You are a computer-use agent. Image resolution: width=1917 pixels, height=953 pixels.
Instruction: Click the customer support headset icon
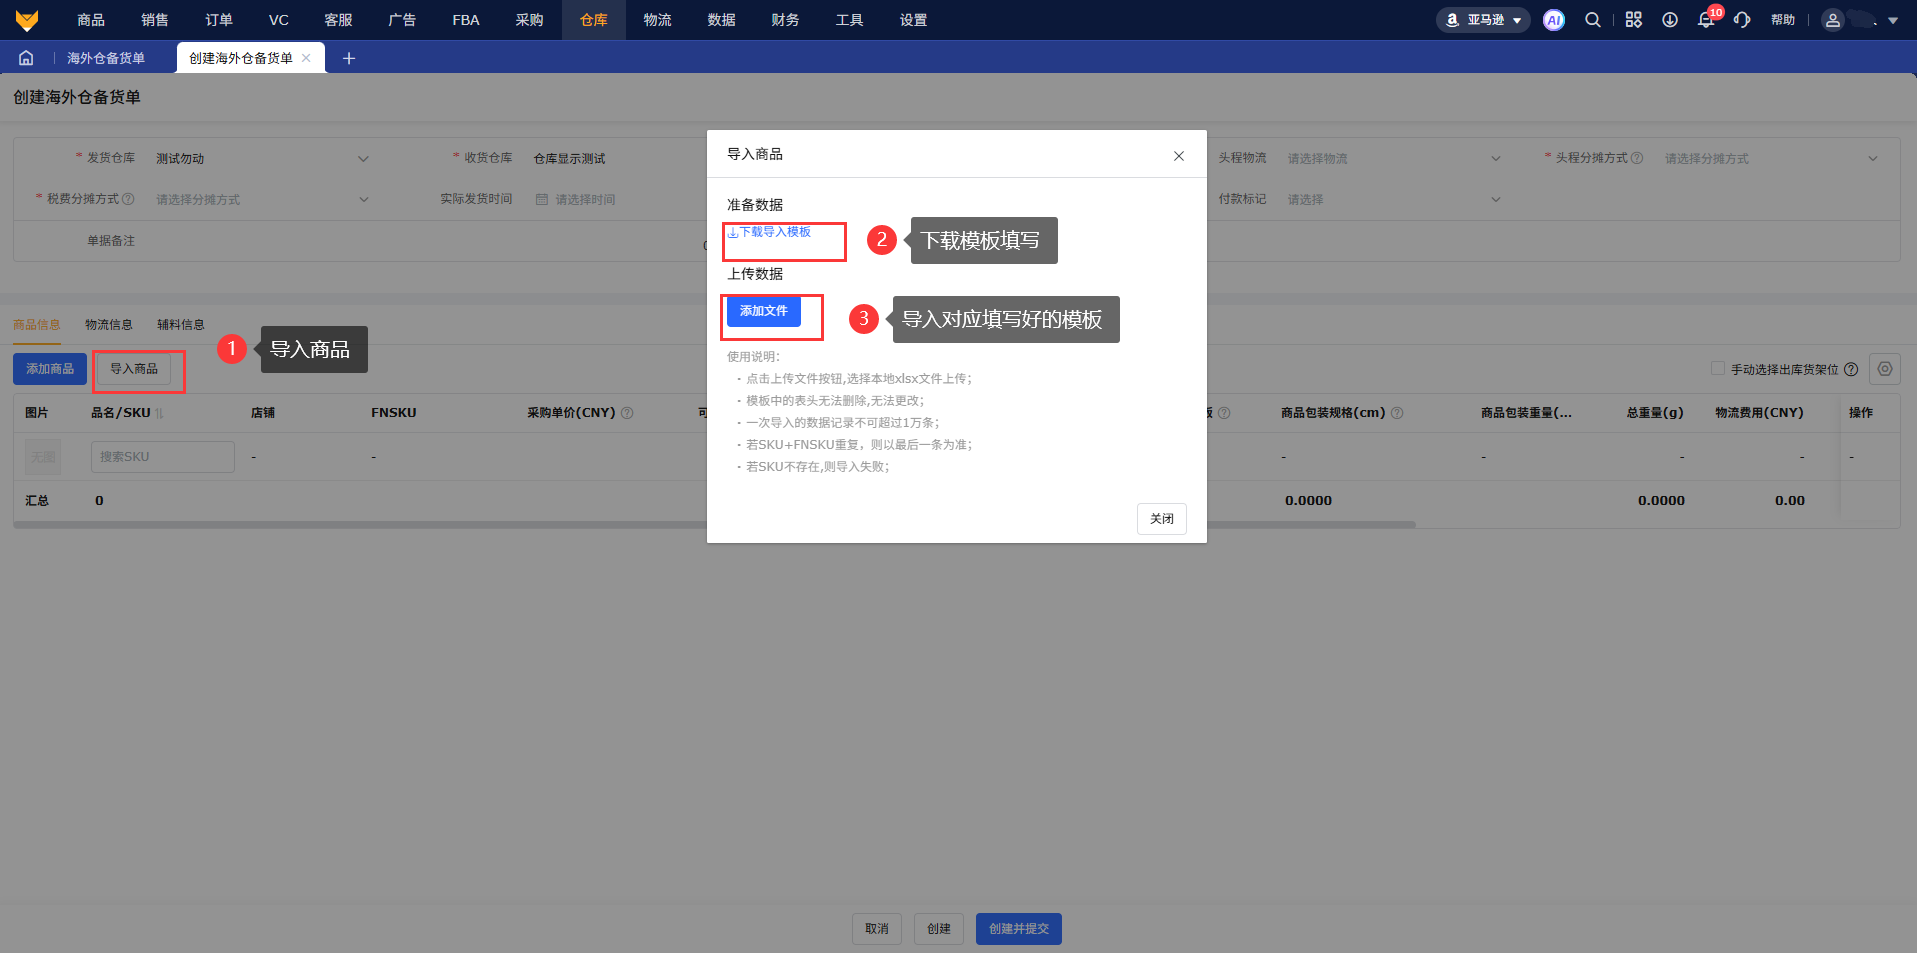(x=1742, y=20)
